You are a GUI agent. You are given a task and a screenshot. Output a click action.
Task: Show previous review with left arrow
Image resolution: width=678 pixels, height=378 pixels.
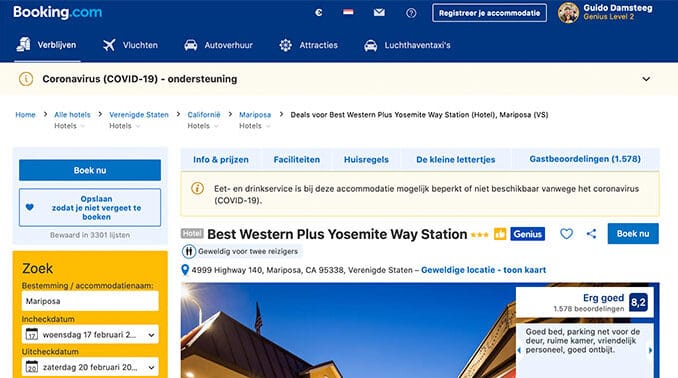[519, 350]
